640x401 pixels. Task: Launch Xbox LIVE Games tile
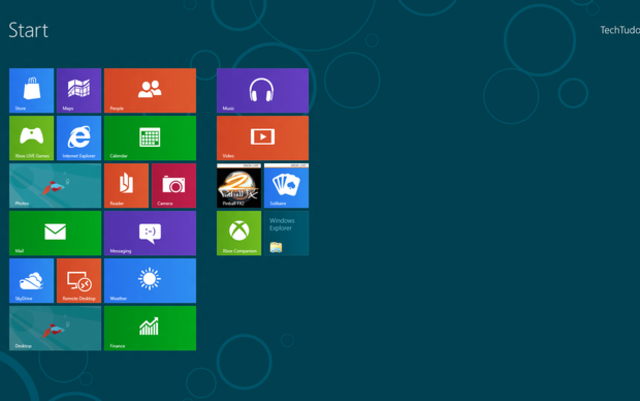pos(31,138)
